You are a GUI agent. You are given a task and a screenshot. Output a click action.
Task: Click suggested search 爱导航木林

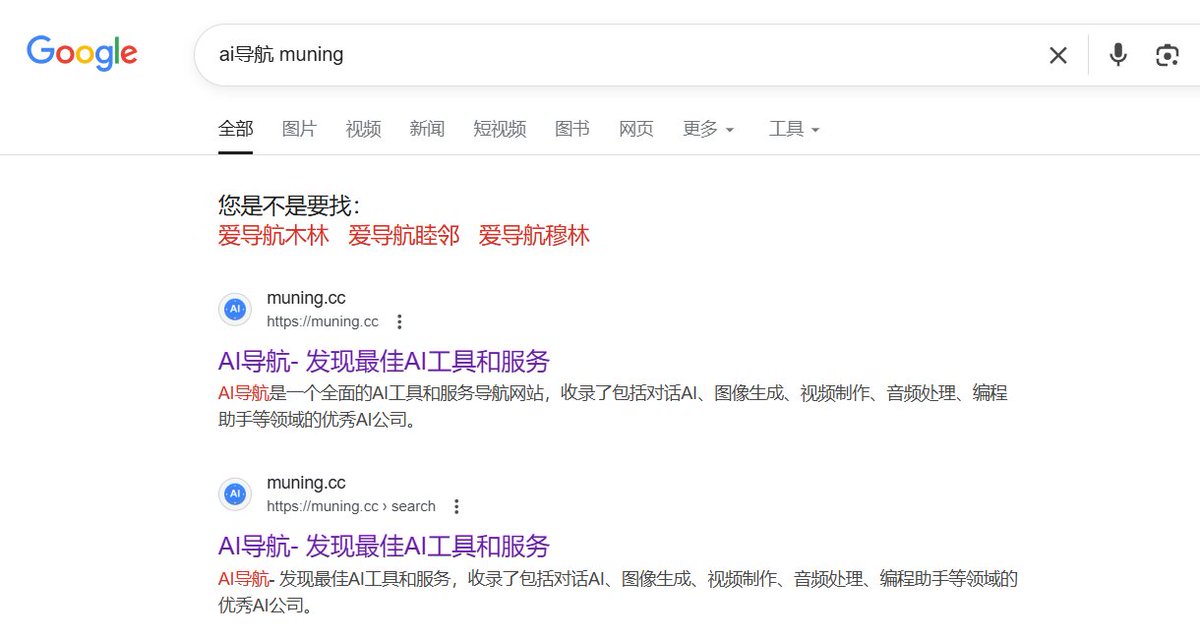(x=274, y=236)
